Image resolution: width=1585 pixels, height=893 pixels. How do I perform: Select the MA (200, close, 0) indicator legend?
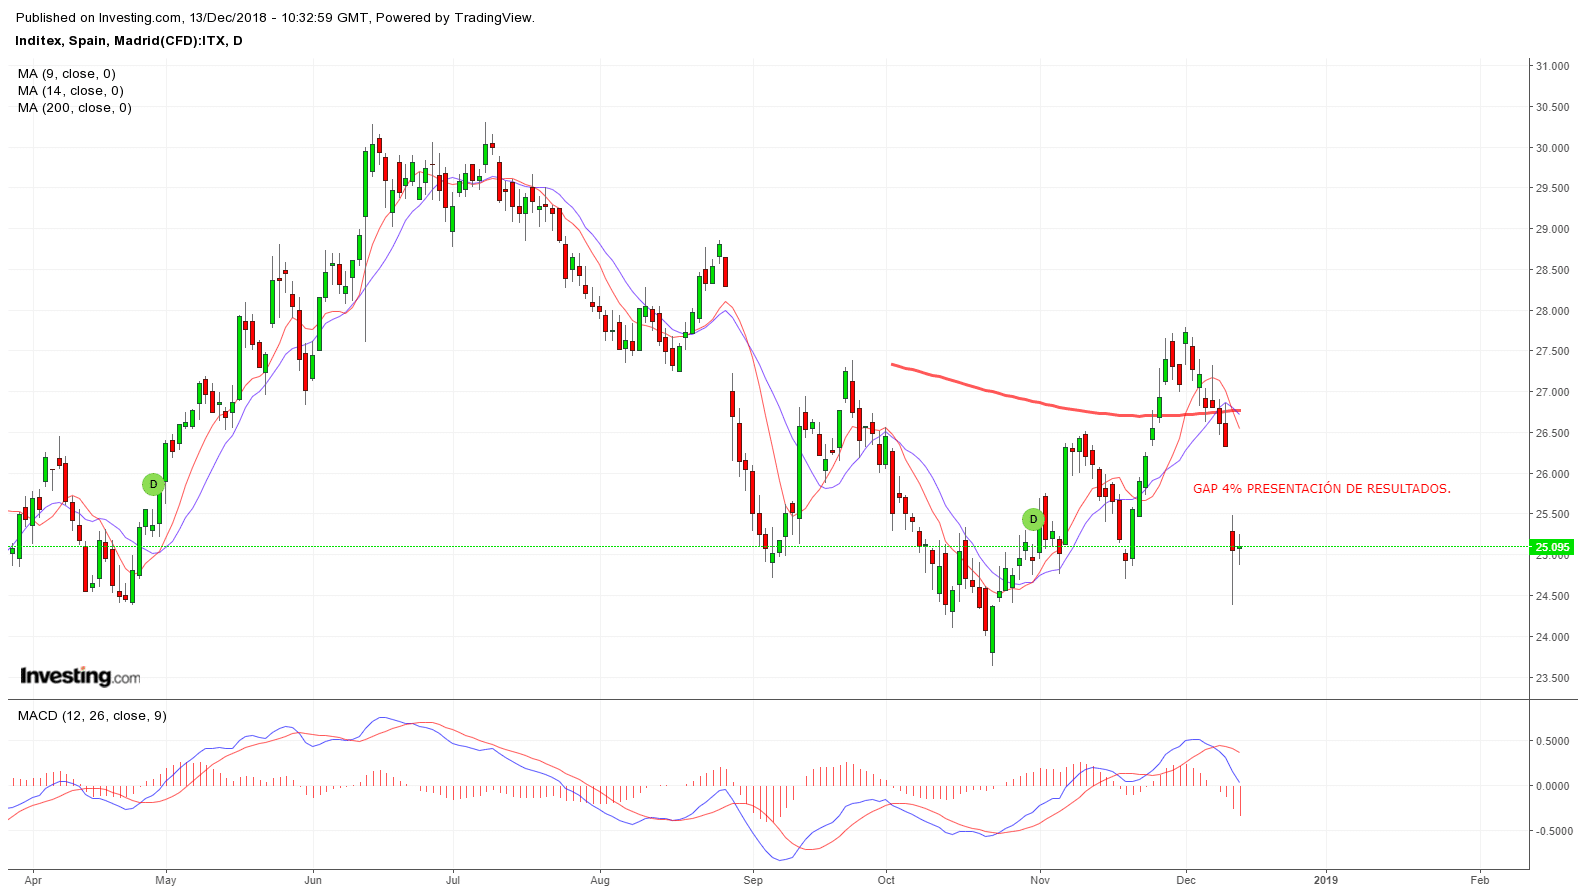[x=75, y=108]
